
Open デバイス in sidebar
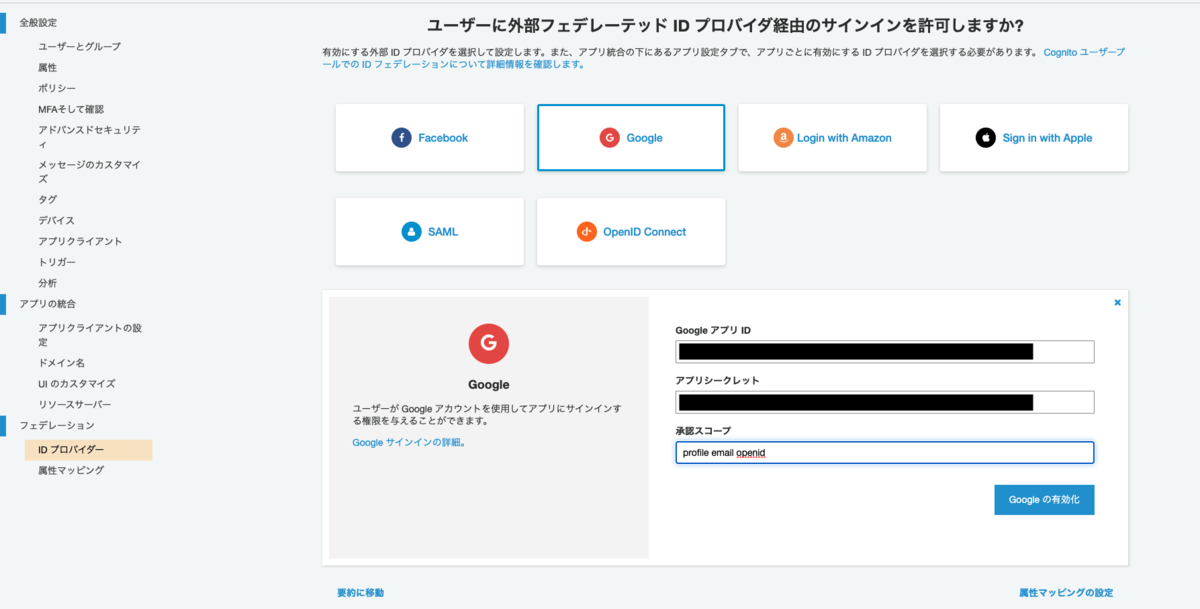56,220
